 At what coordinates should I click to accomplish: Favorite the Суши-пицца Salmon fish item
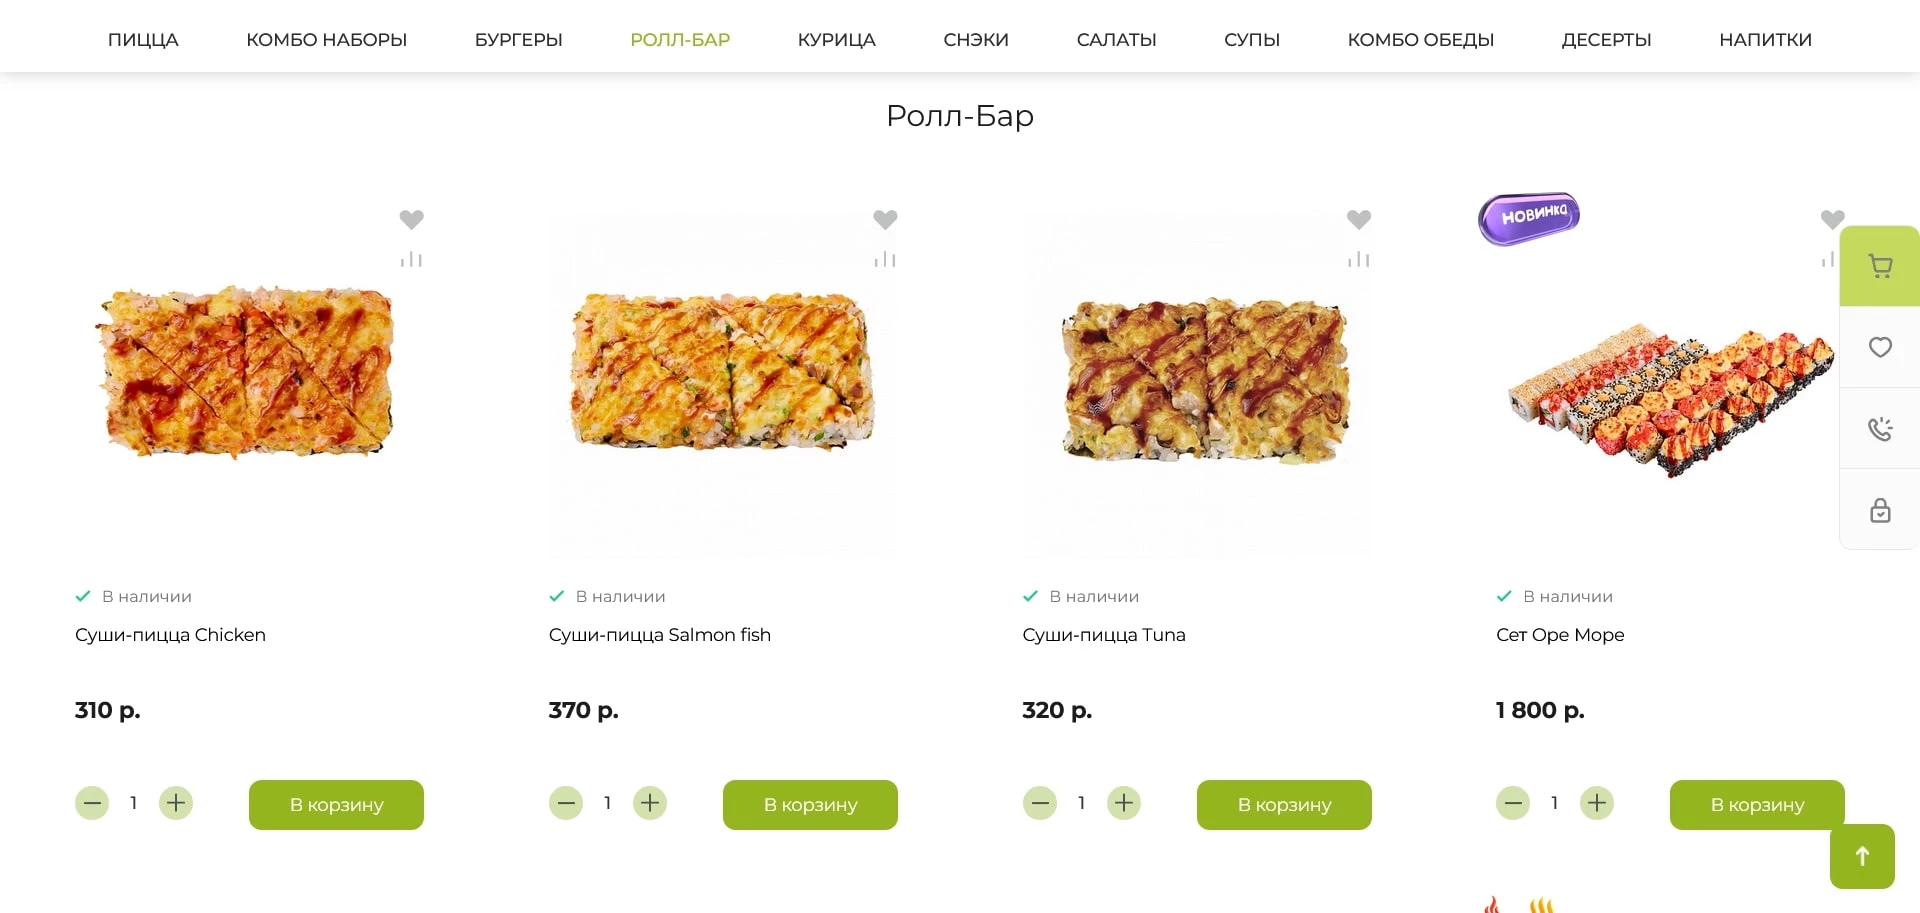885,219
